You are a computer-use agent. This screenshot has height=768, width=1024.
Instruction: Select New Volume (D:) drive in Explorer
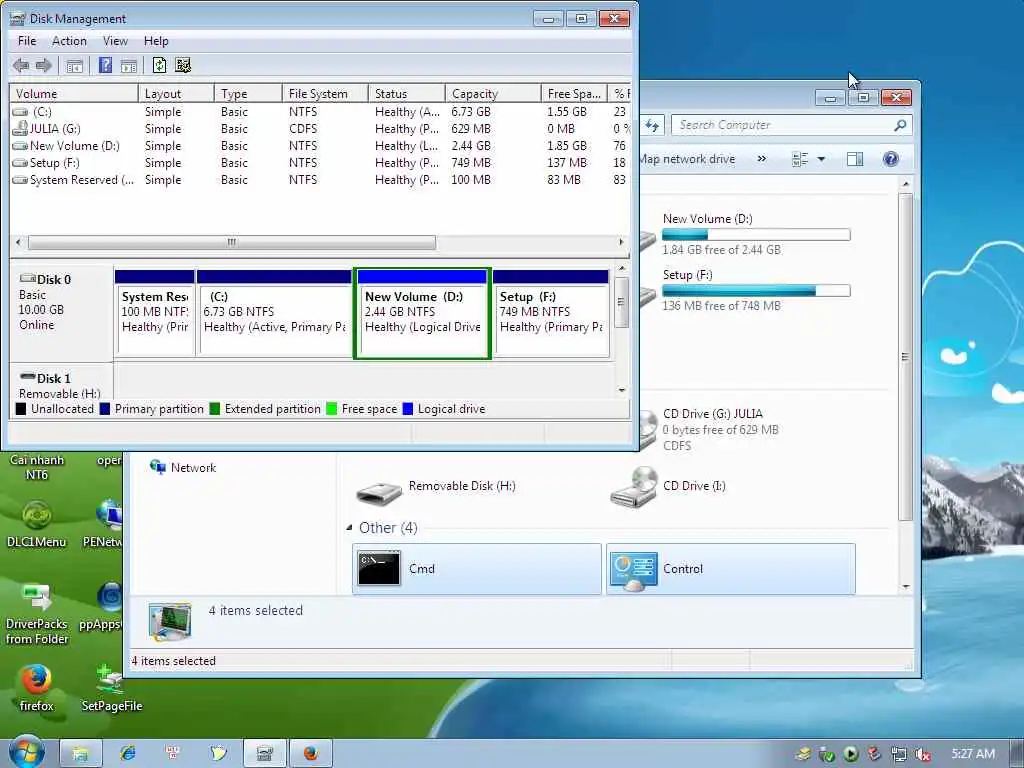click(744, 234)
